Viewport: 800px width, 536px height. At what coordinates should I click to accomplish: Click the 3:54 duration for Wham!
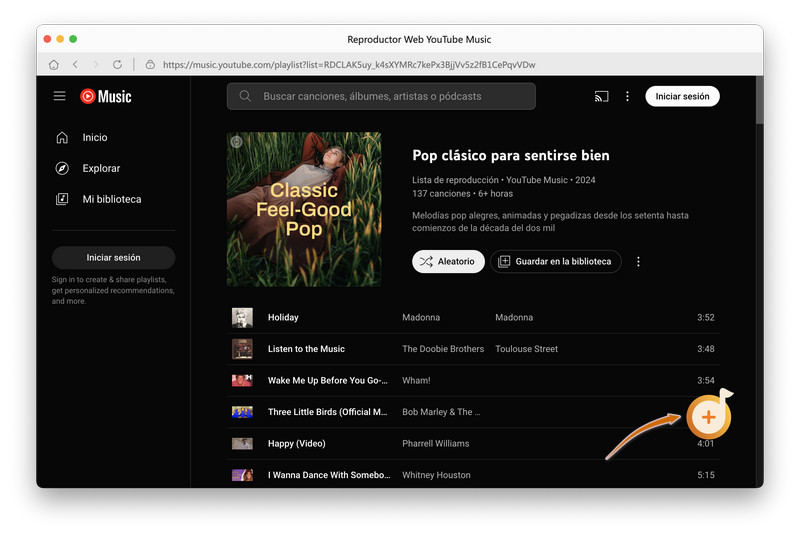[x=706, y=380]
